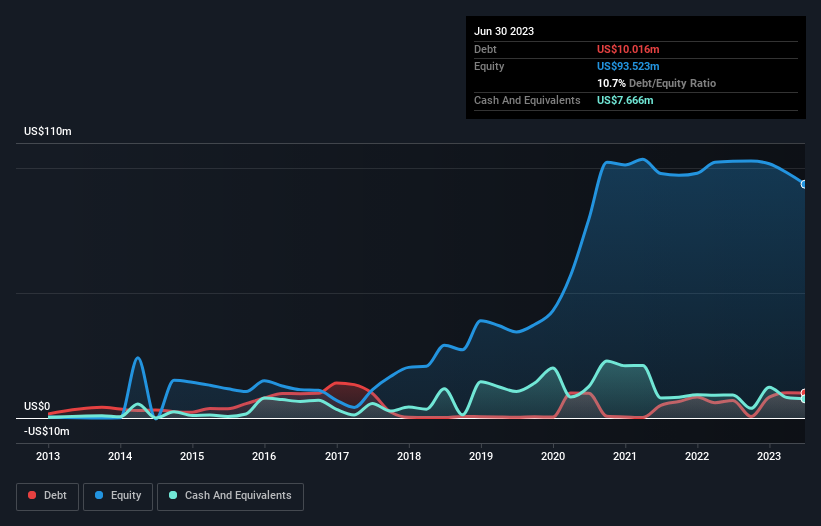Click the 2020 x-axis label
The height and width of the screenshot is (526, 821).
pos(553,456)
